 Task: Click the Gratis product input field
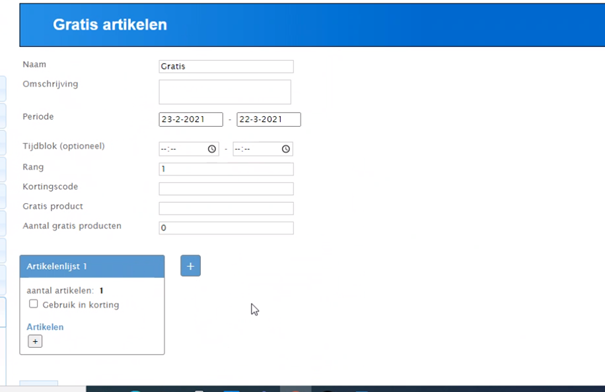point(226,208)
